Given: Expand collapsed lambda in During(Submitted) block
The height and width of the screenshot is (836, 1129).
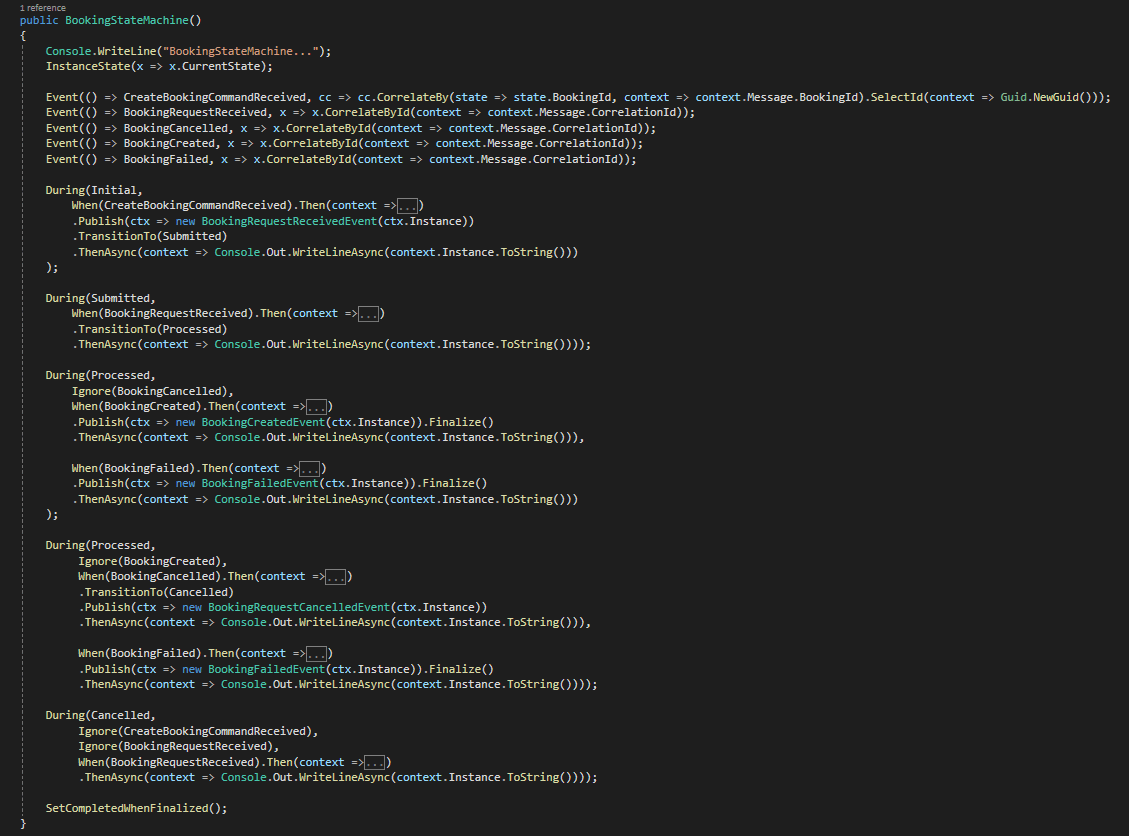Looking at the screenshot, I should (369, 314).
